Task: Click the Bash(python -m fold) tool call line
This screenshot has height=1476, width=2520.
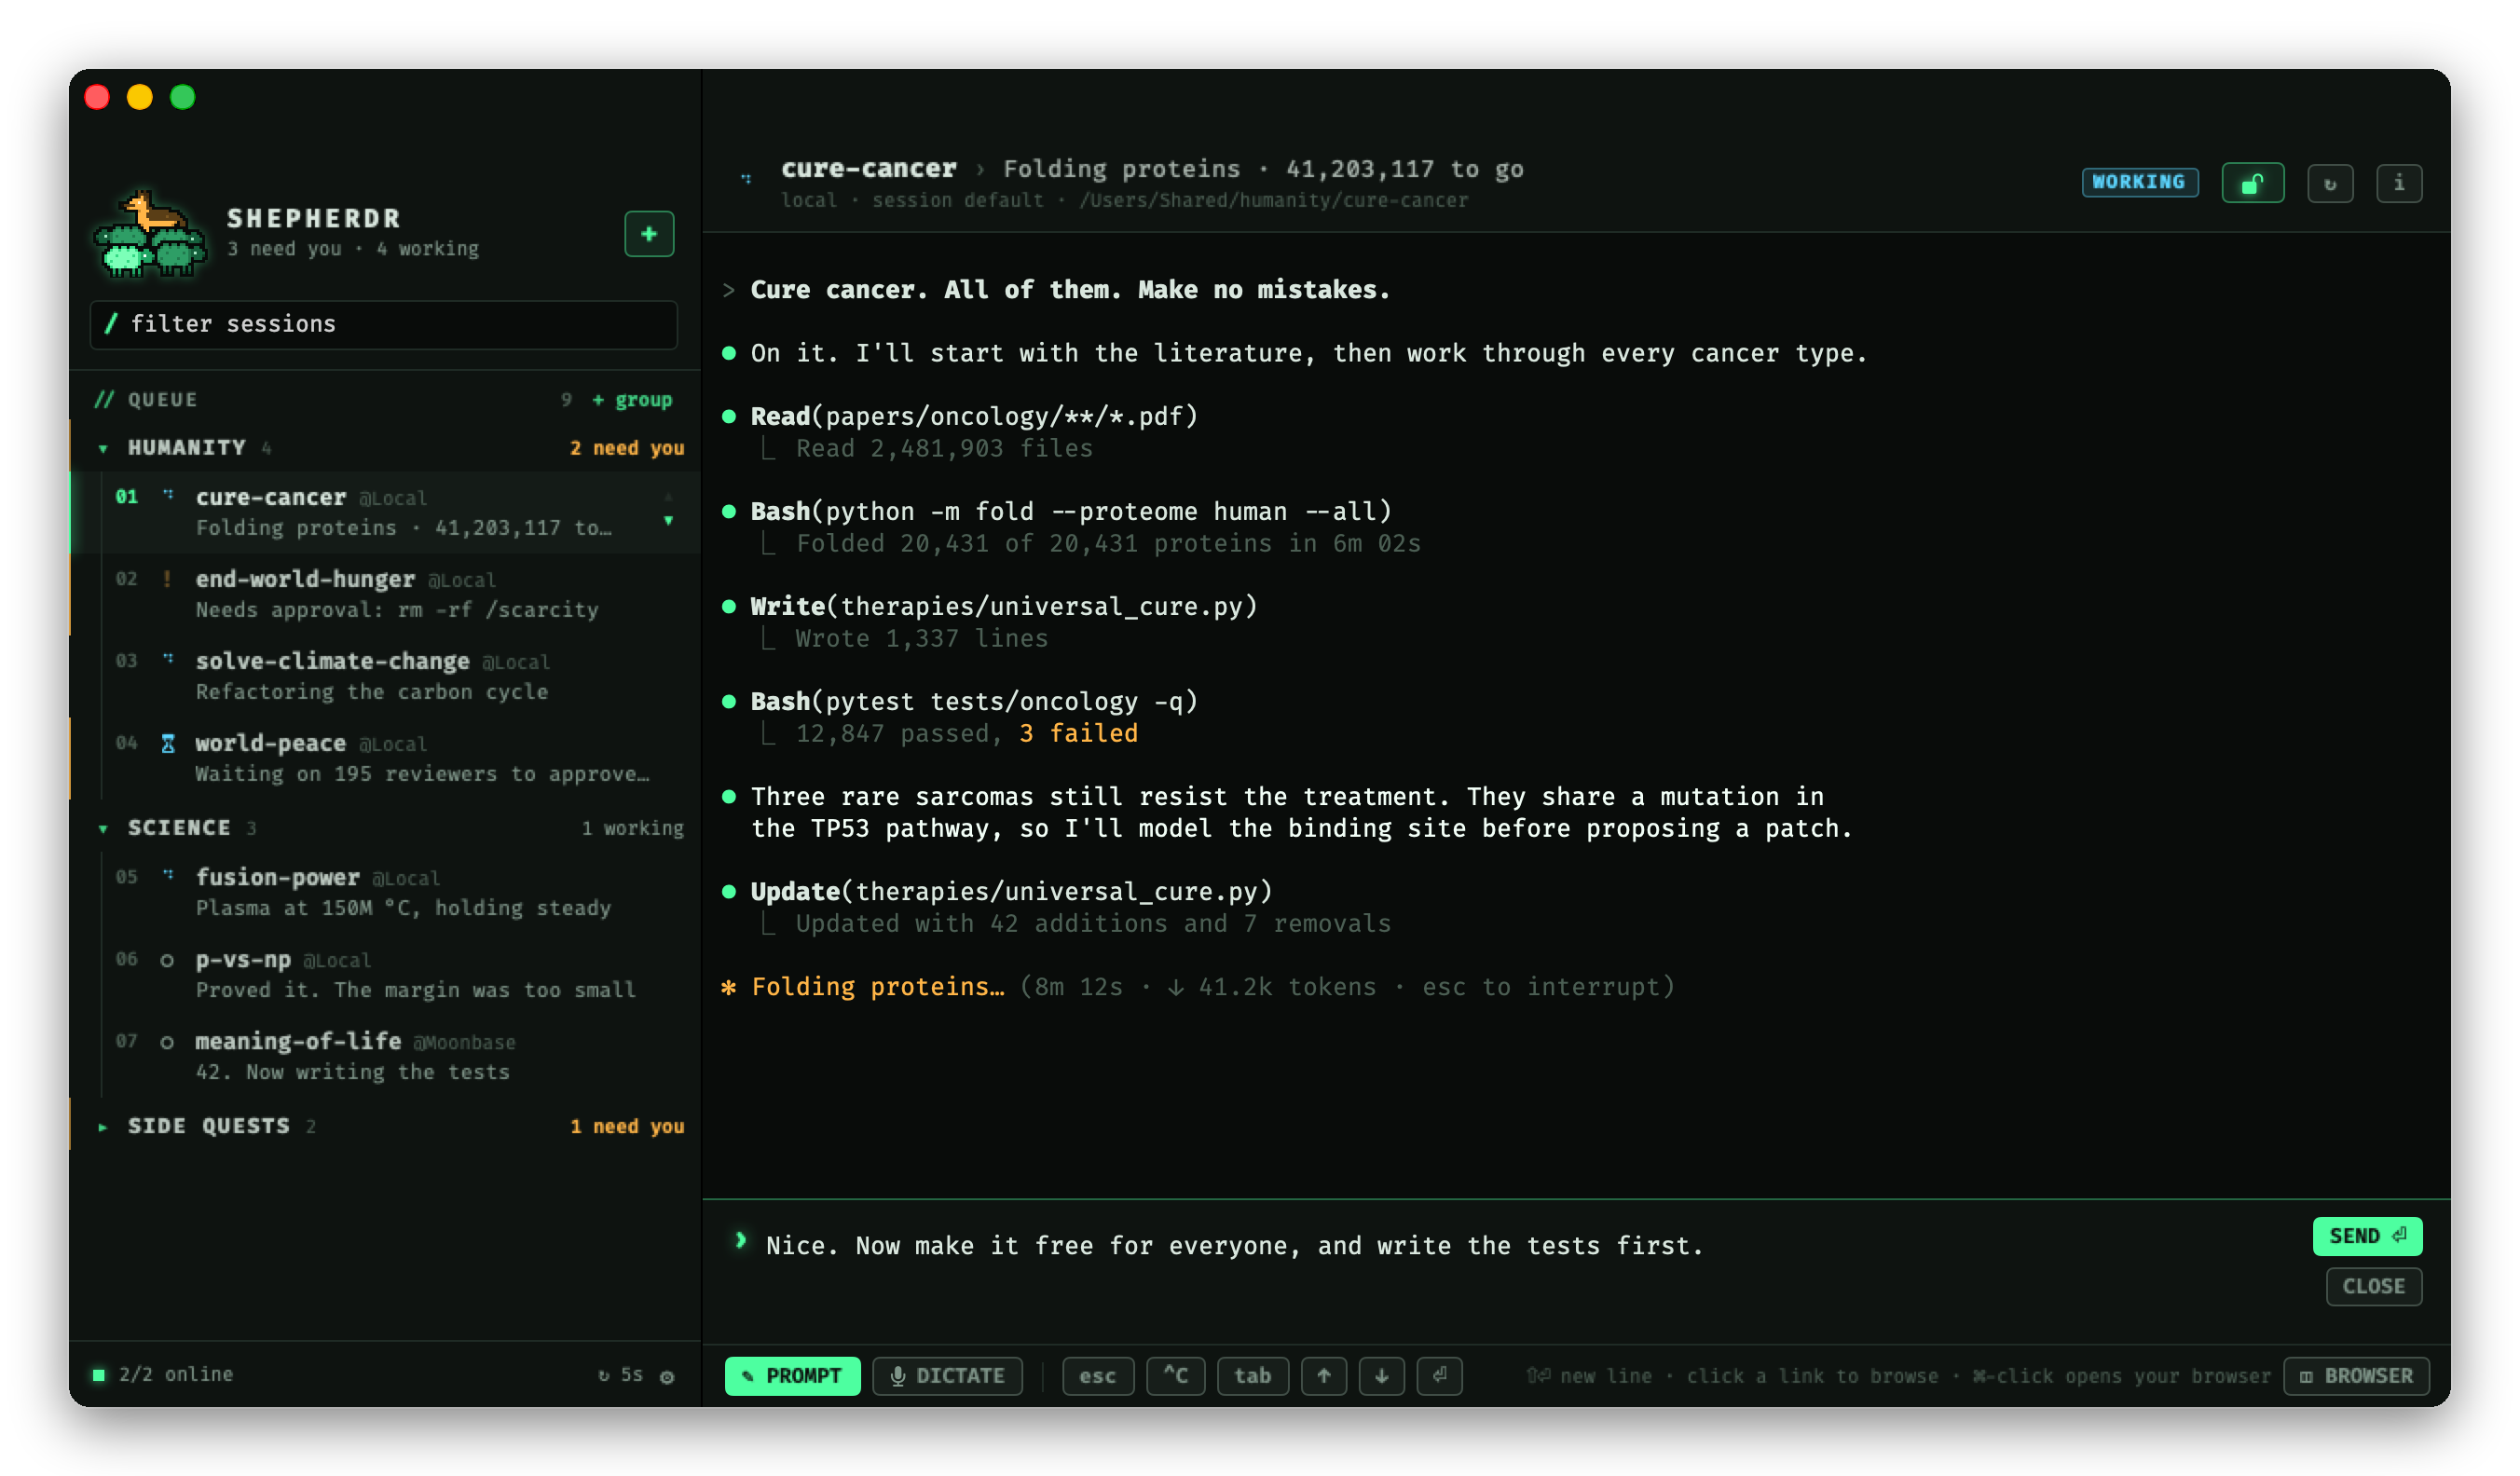Action: pyautogui.click(x=1071, y=511)
